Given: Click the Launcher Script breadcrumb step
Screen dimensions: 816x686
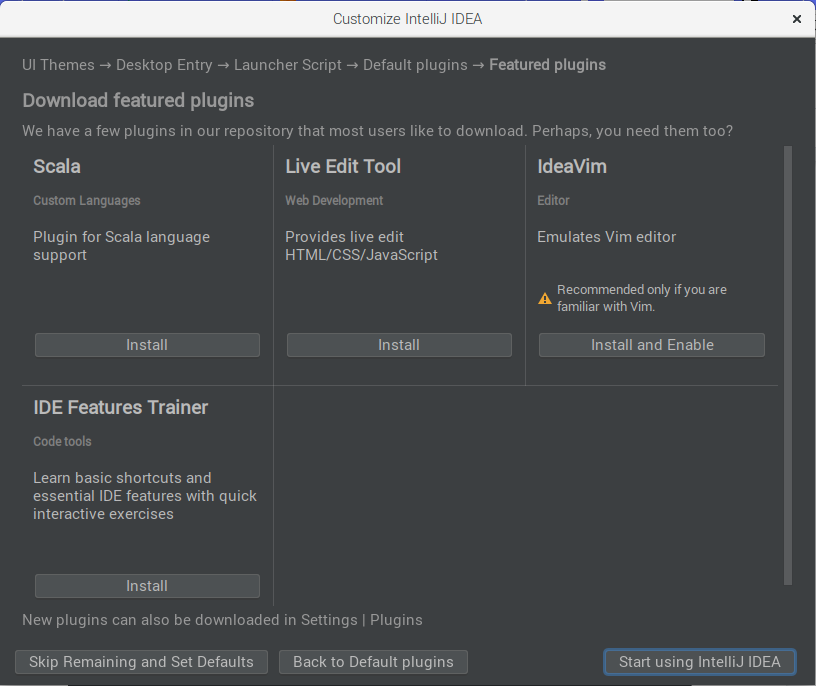Looking at the screenshot, I should 288,65.
